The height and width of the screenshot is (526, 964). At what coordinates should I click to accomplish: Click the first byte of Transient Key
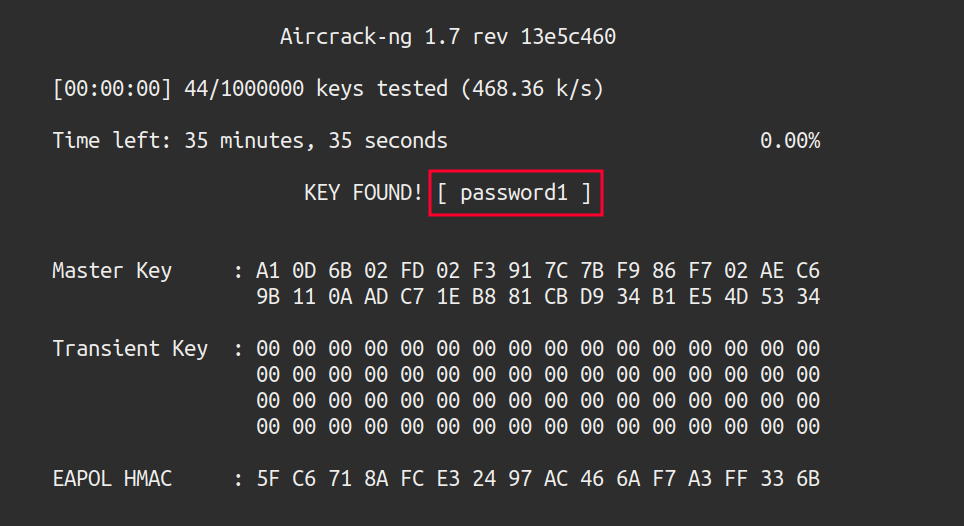coord(268,349)
